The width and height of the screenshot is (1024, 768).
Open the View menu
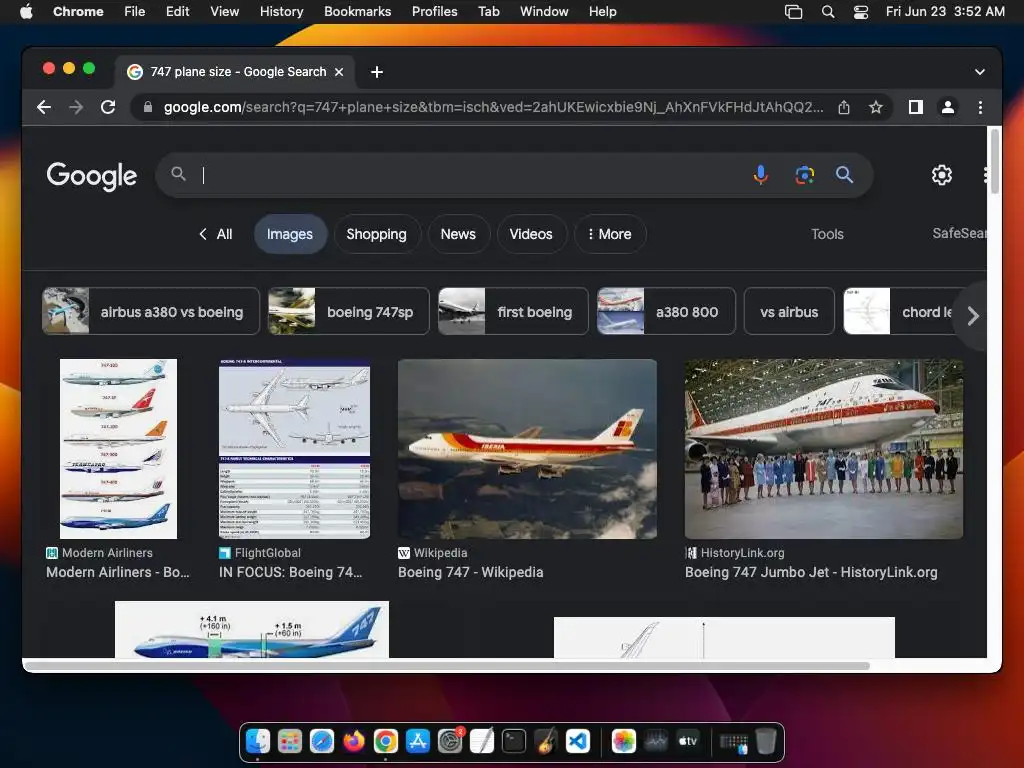[x=224, y=11]
